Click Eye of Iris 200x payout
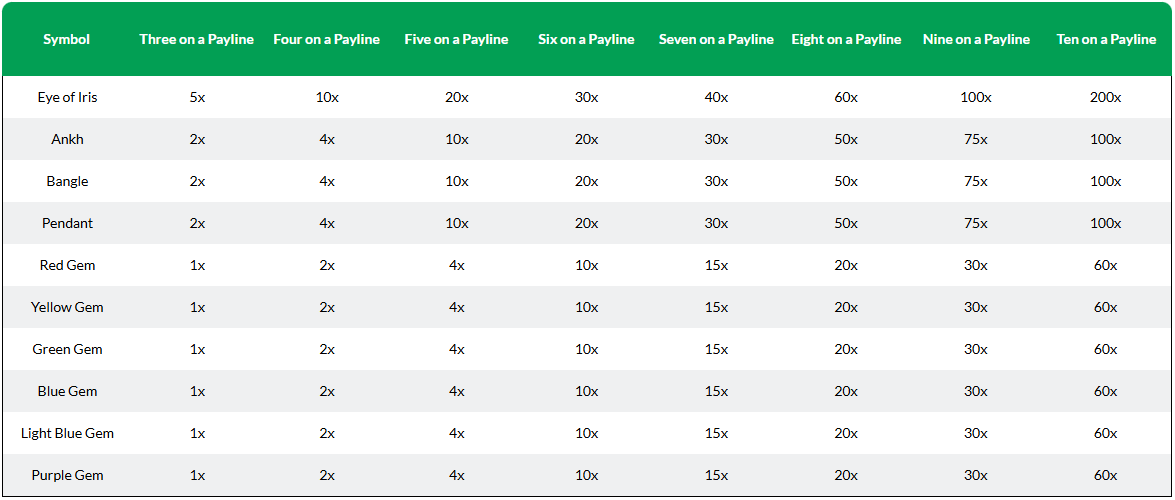Screen dimensions: 1175x500 (1106, 97)
